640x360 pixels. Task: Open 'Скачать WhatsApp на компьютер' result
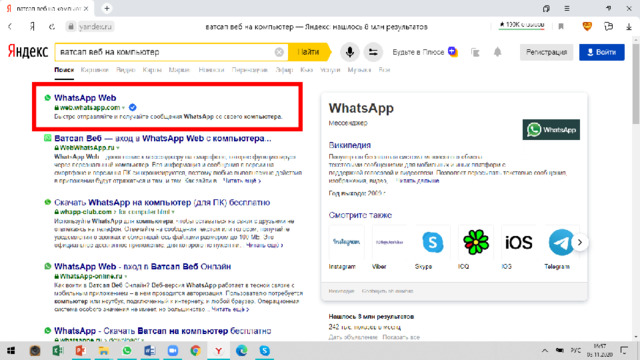[162, 202]
